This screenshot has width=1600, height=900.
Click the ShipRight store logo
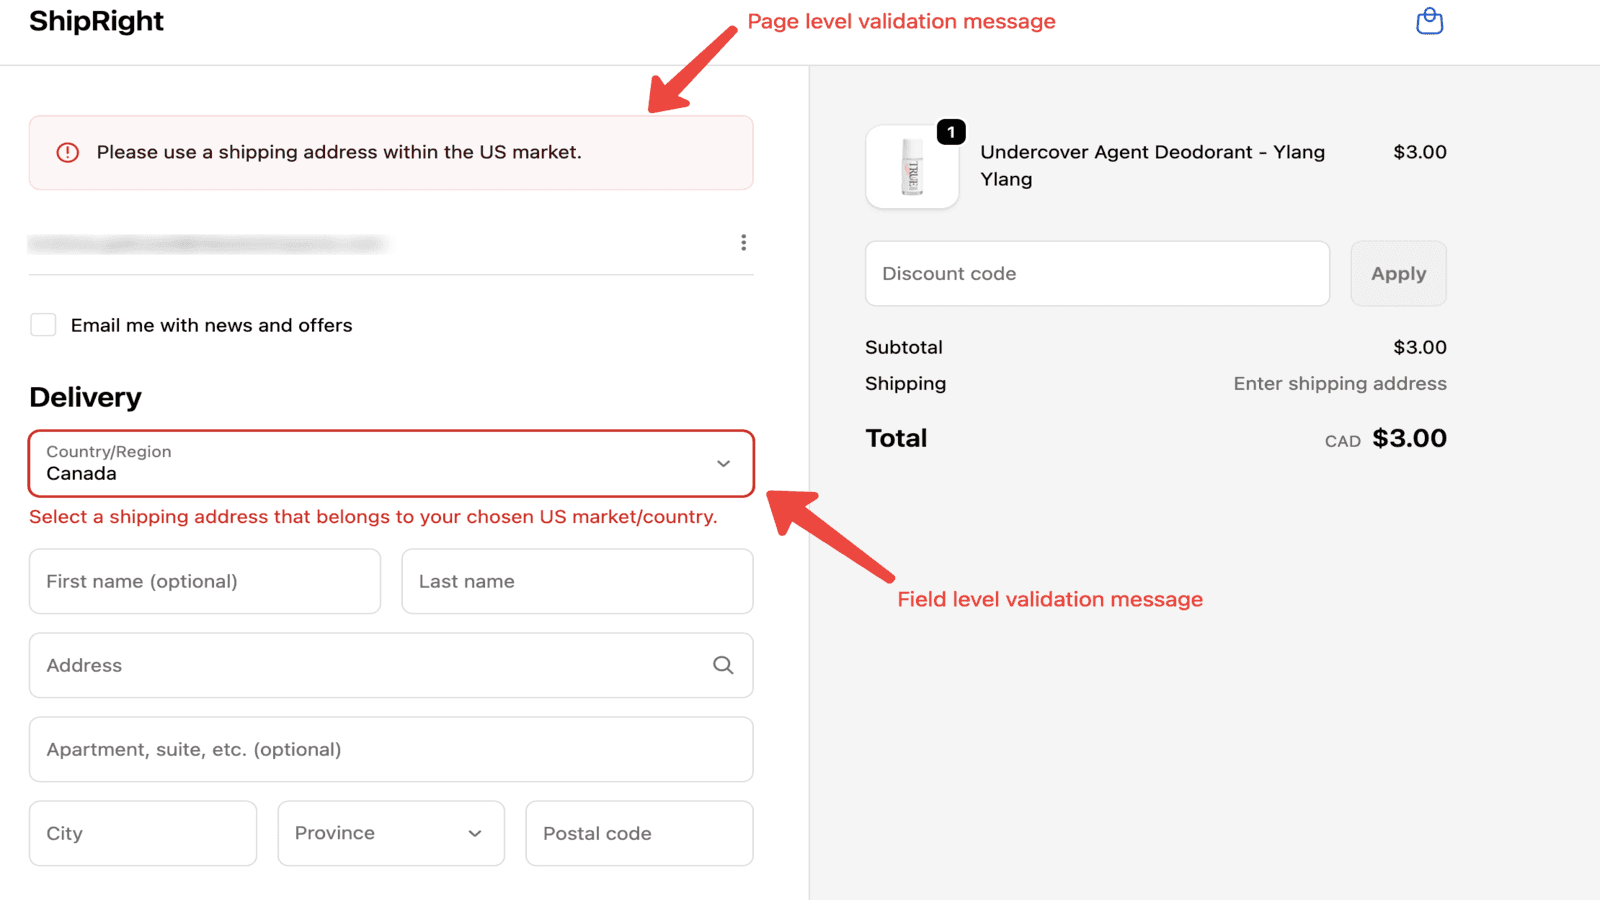pos(96,21)
